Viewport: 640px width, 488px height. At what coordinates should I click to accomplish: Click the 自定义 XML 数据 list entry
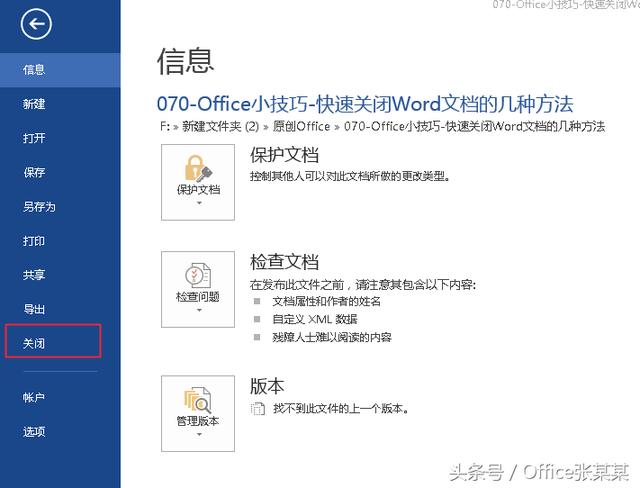pyautogui.click(x=315, y=319)
